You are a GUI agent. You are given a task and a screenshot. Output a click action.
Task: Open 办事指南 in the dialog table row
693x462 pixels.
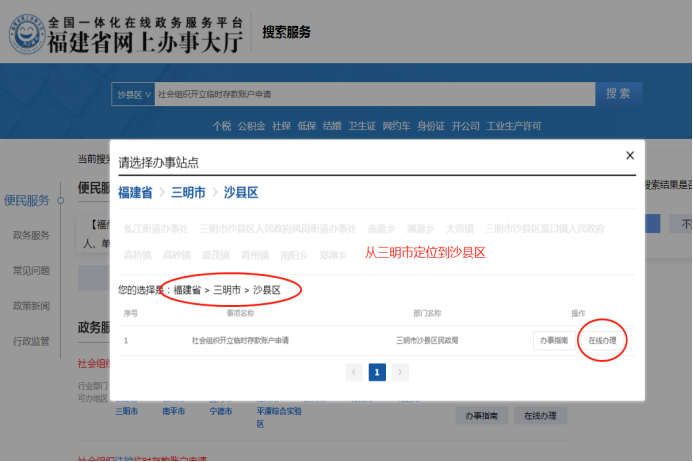(554, 341)
